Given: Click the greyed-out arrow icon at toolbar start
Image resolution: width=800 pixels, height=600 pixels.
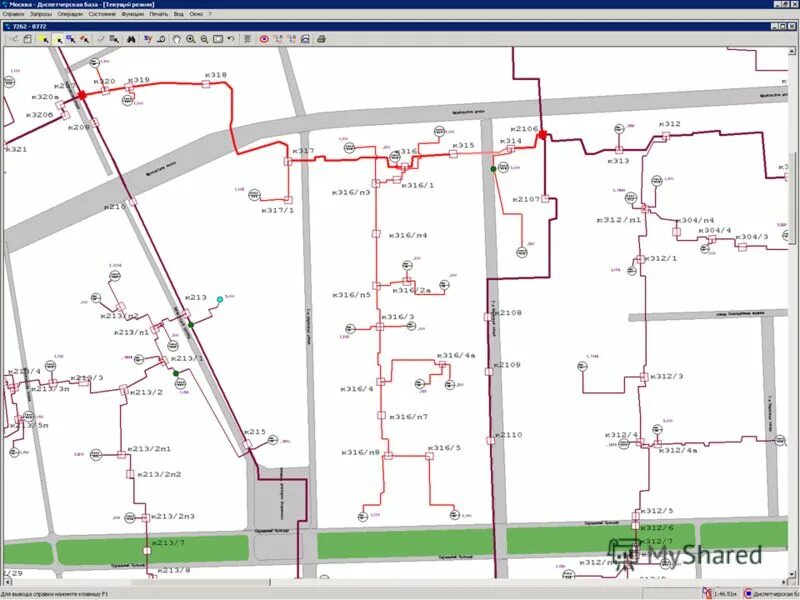Looking at the screenshot, I should pos(14,39).
